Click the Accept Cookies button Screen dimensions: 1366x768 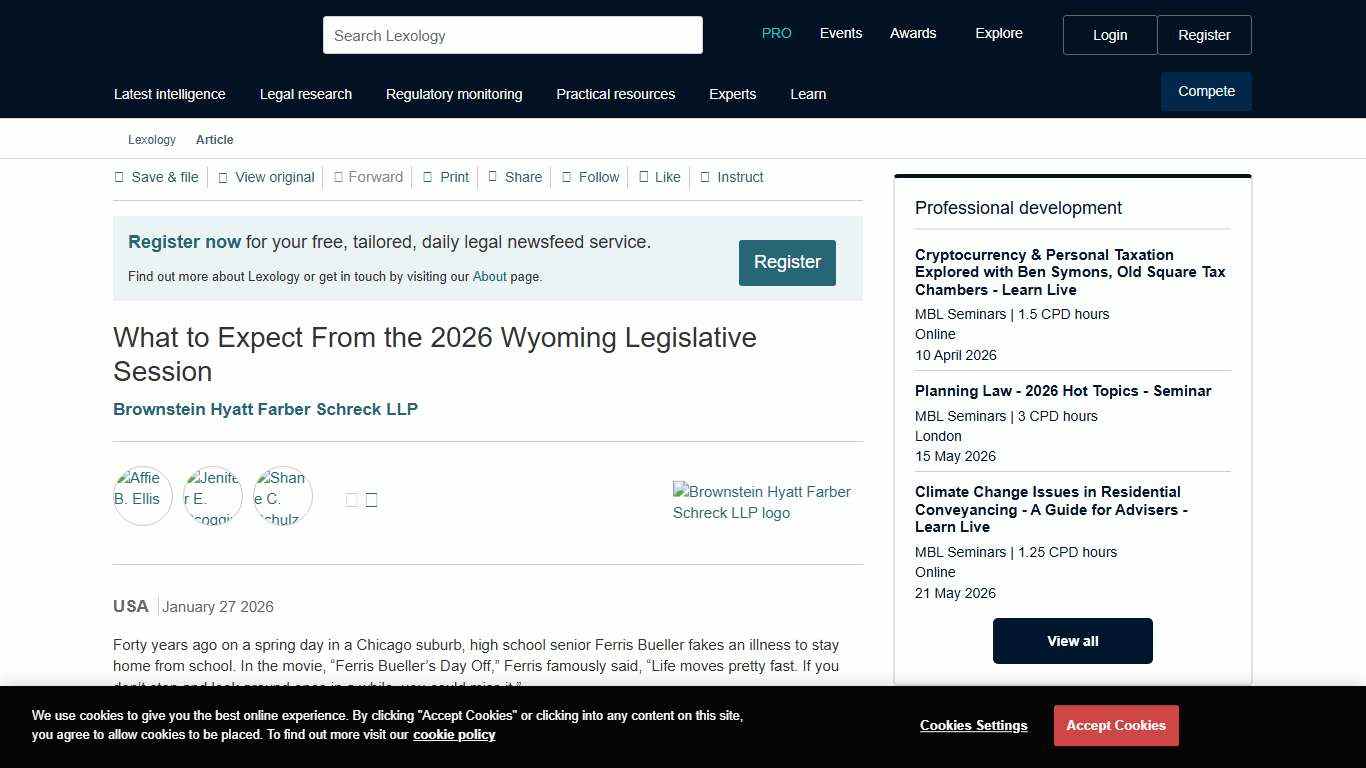click(1115, 725)
